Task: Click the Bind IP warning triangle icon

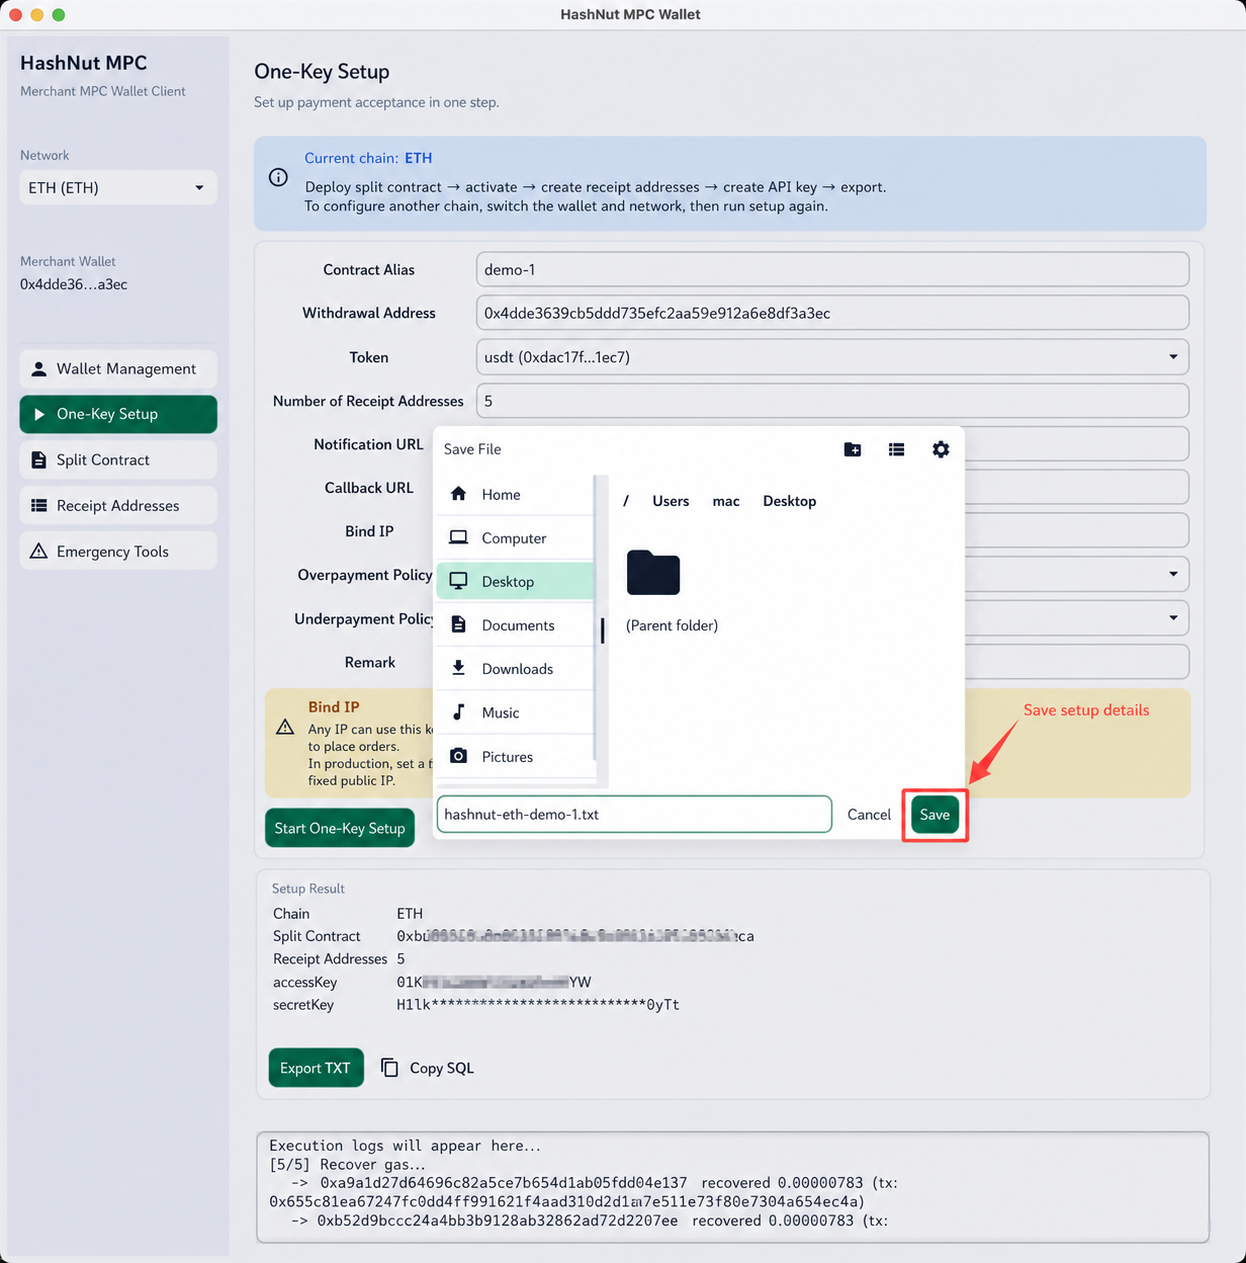Action: click(x=285, y=727)
